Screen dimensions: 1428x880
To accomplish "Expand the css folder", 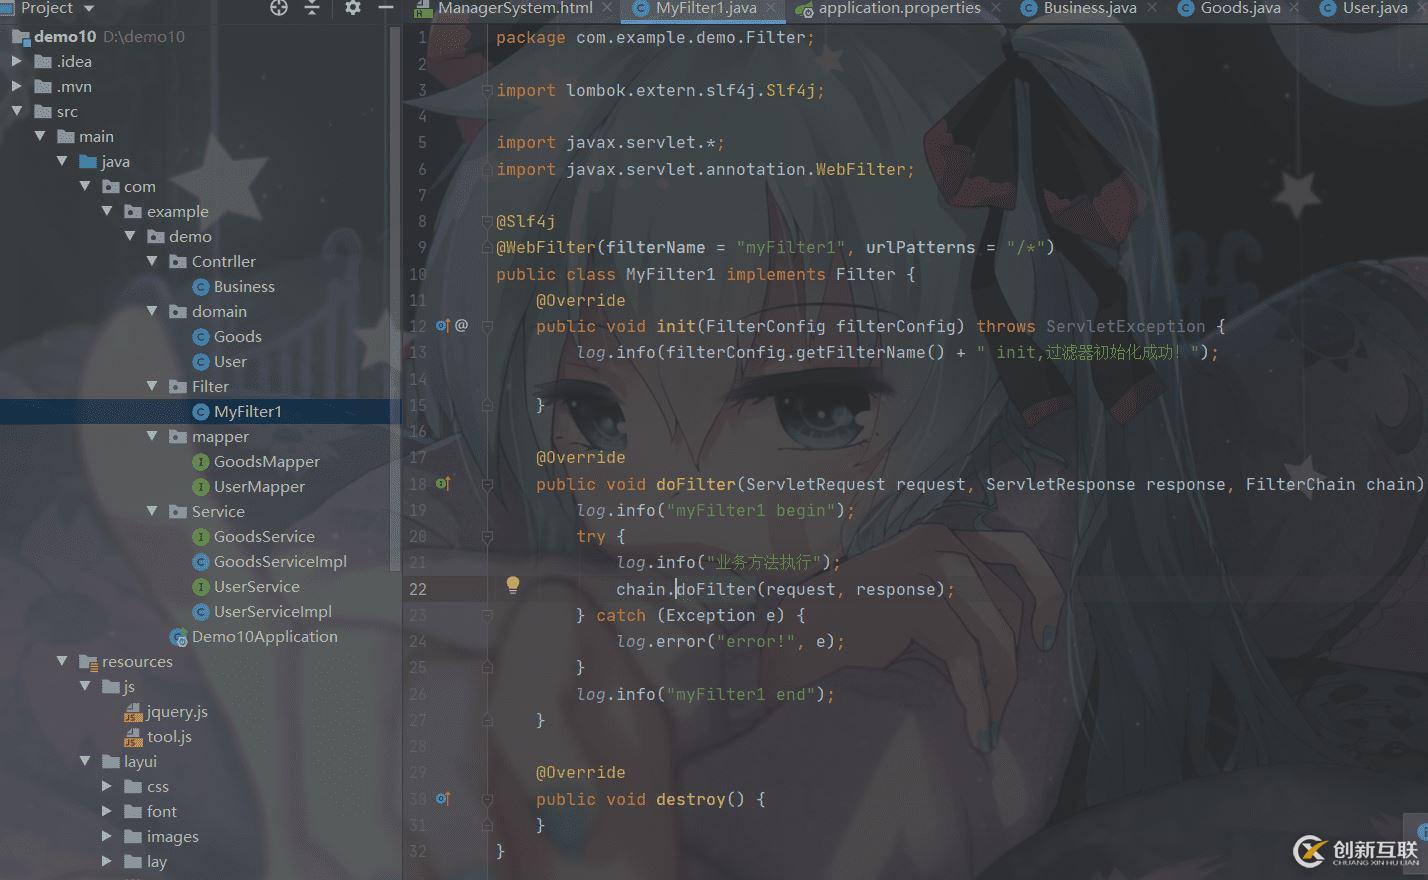I will coord(108,787).
